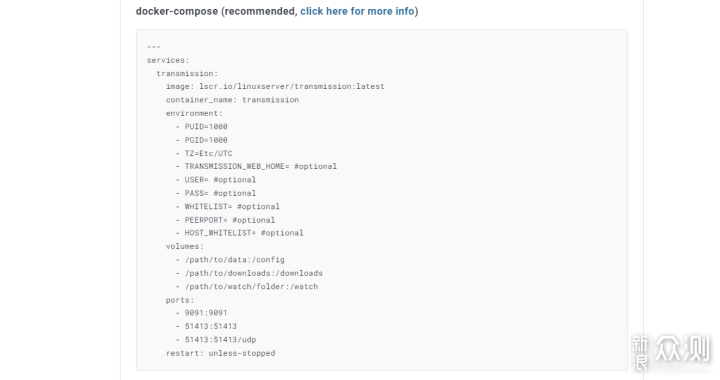
Task: Click the HOST_WHITELIST= #optional line
Action: click(x=240, y=233)
